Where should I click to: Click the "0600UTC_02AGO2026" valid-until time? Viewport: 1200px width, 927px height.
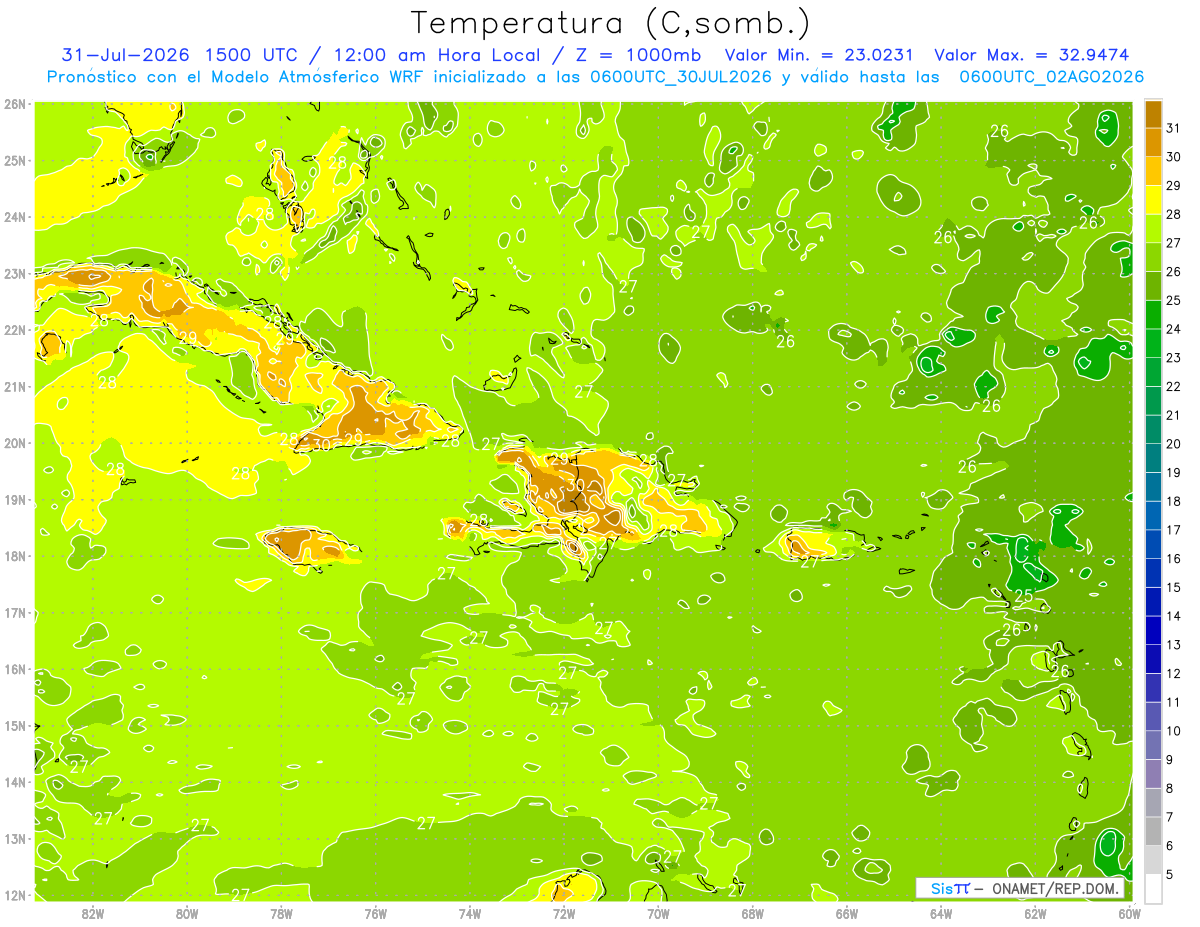point(1051,77)
